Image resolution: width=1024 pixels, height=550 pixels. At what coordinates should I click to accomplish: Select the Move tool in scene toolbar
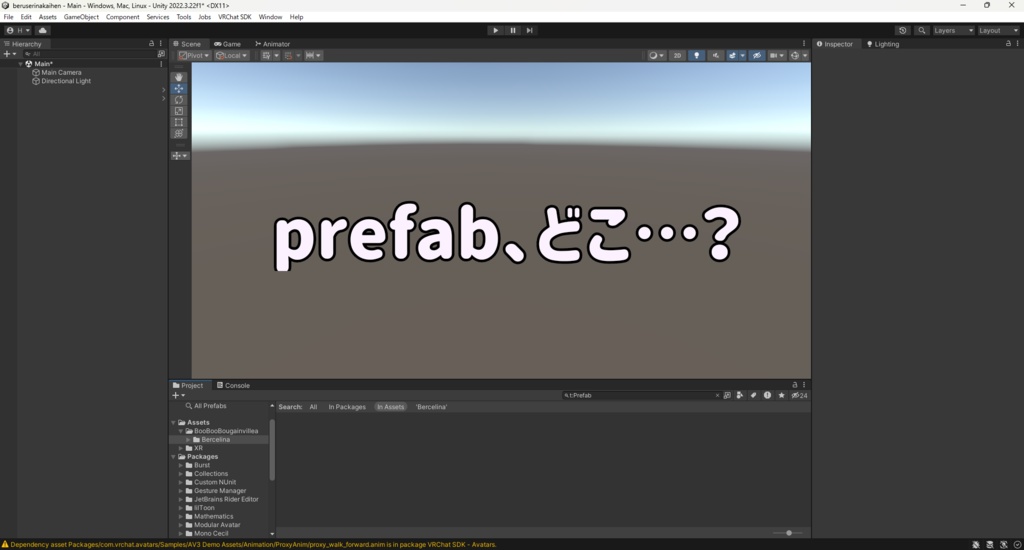point(178,88)
